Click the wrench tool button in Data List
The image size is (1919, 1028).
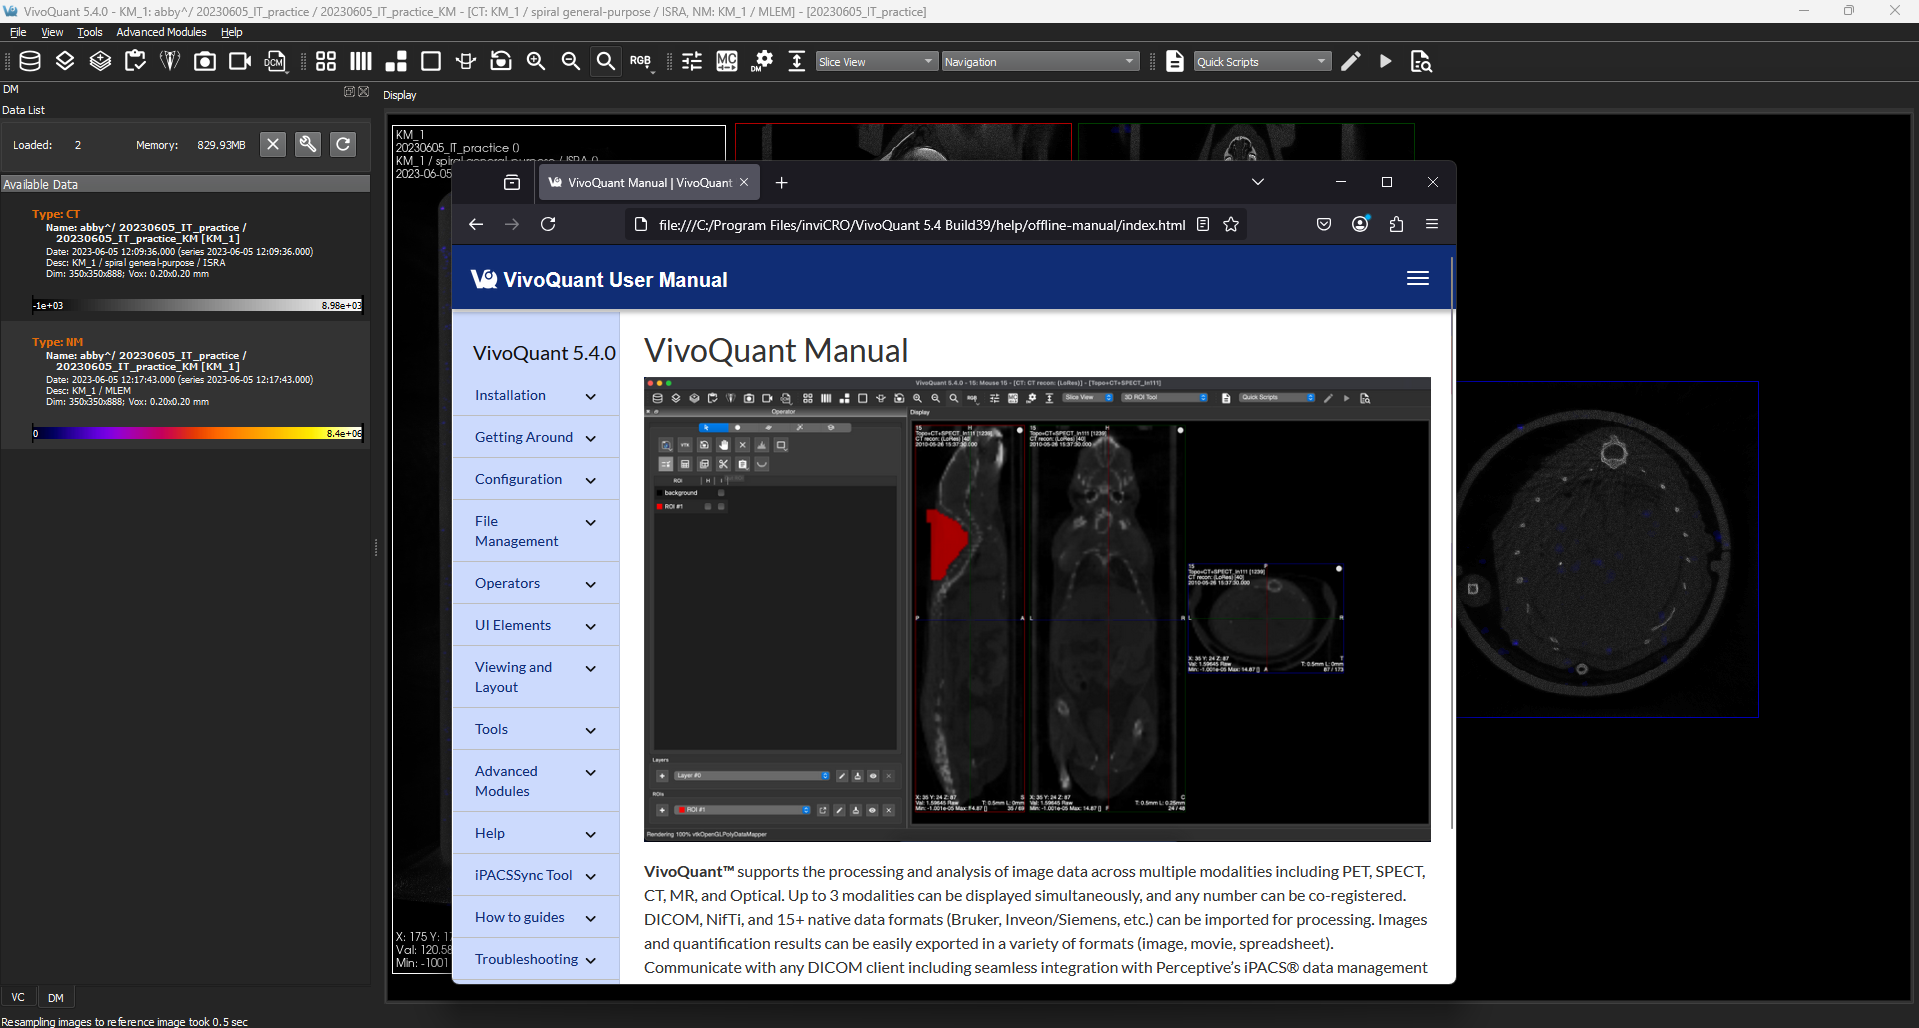tap(308, 144)
